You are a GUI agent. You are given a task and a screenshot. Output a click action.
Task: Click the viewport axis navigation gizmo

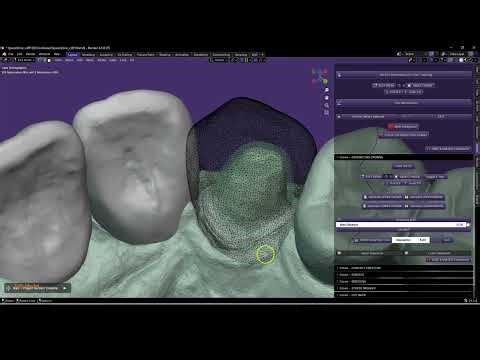tap(319, 77)
